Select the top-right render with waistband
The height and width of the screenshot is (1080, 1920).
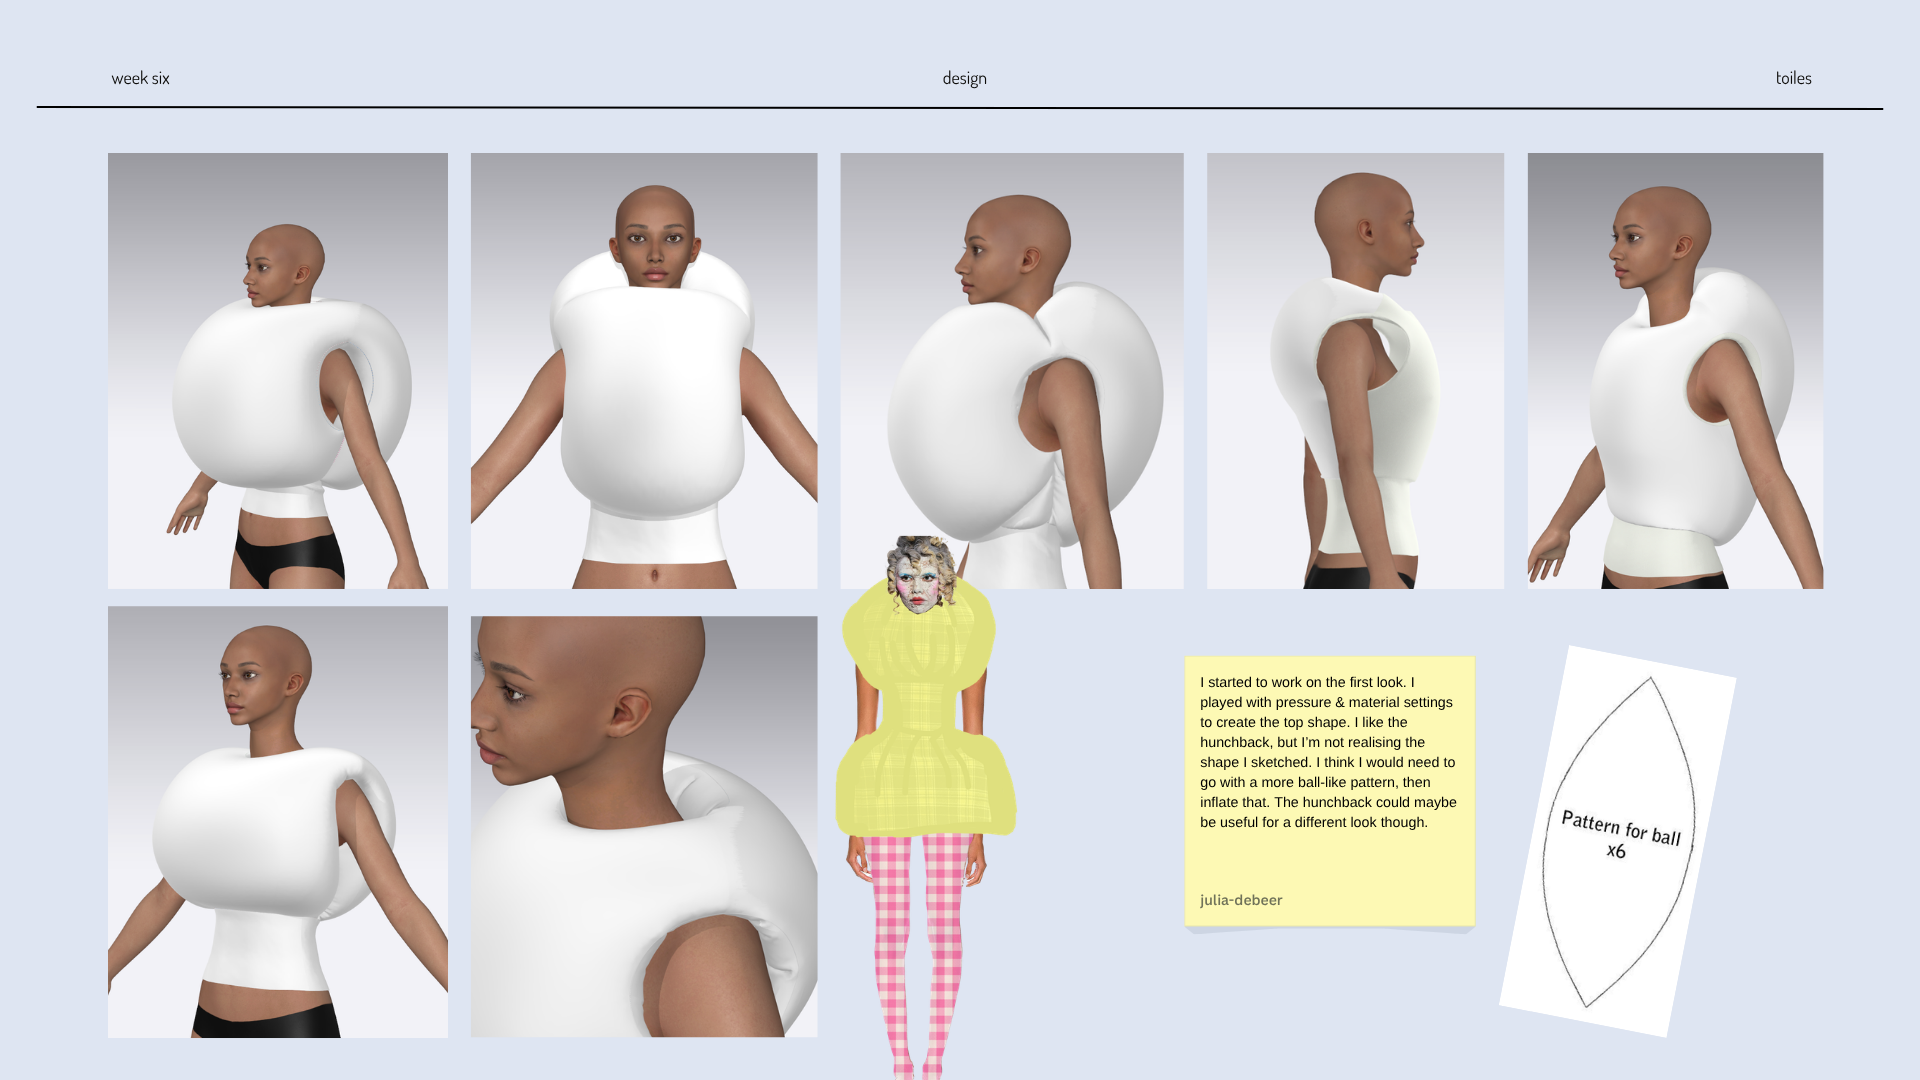click(x=1675, y=371)
